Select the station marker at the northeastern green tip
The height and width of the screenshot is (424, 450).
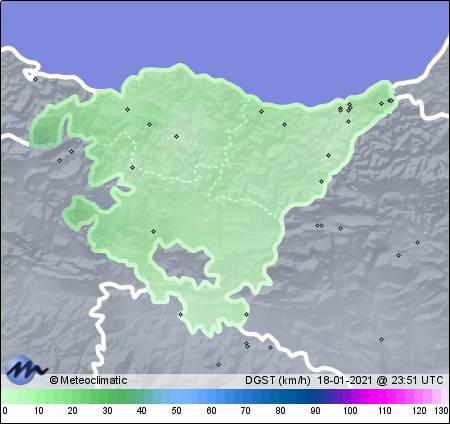click(390, 100)
